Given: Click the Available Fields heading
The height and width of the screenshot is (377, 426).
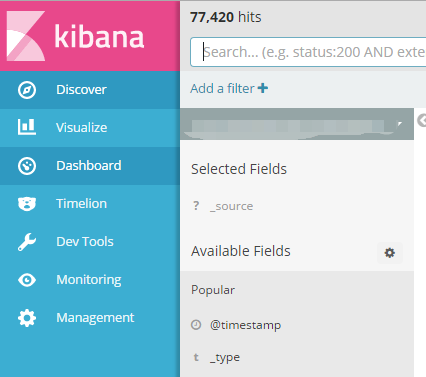Looking at the screenshot, I should point(241,251).
